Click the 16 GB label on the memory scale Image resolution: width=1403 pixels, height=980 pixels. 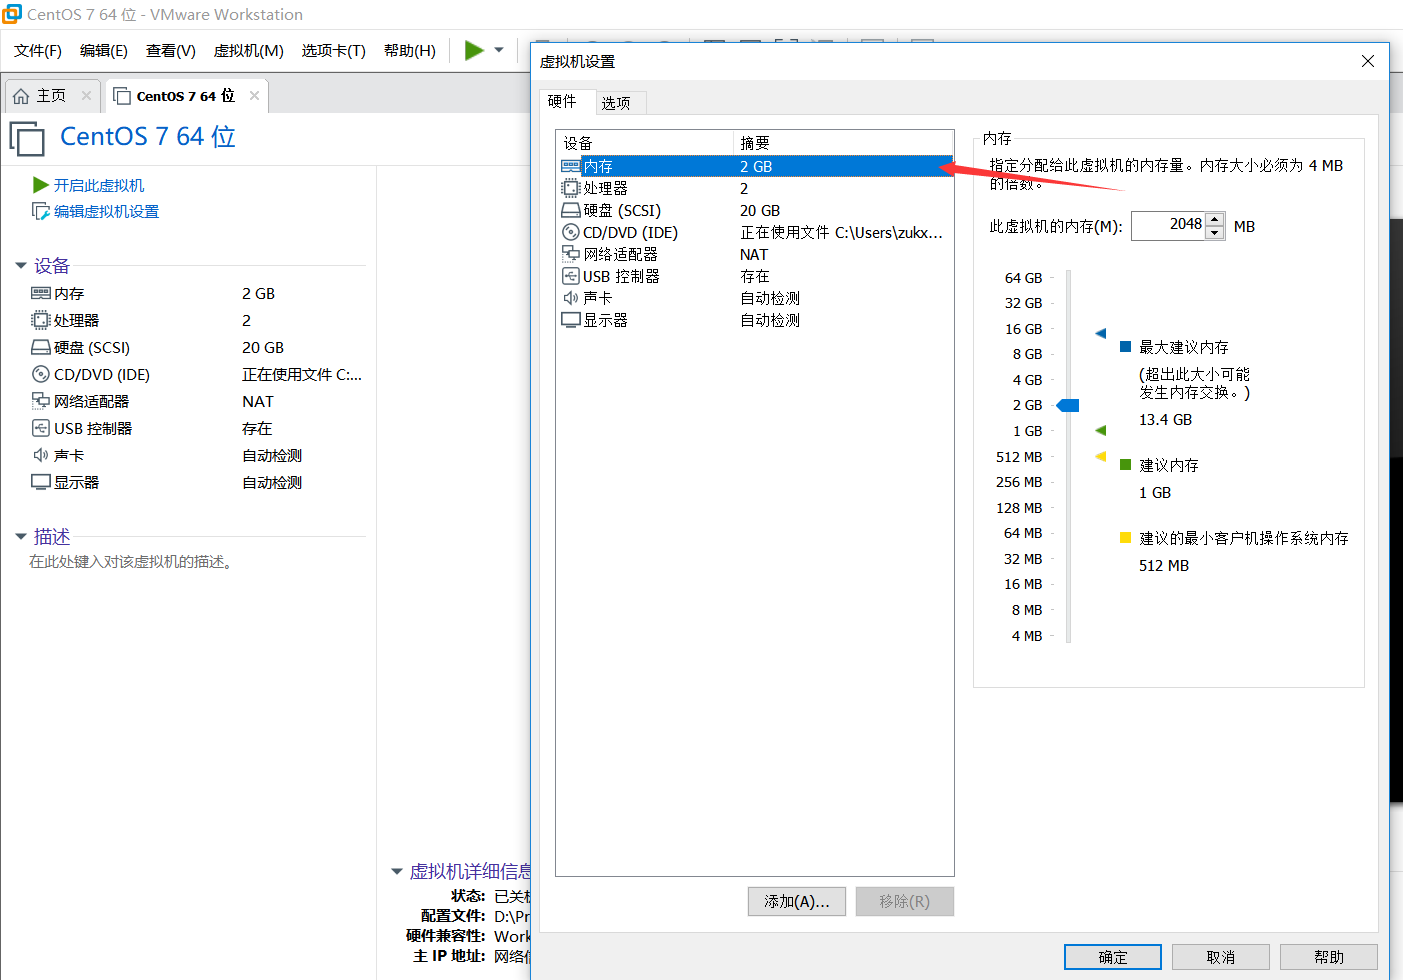(x=1023, y=329)
